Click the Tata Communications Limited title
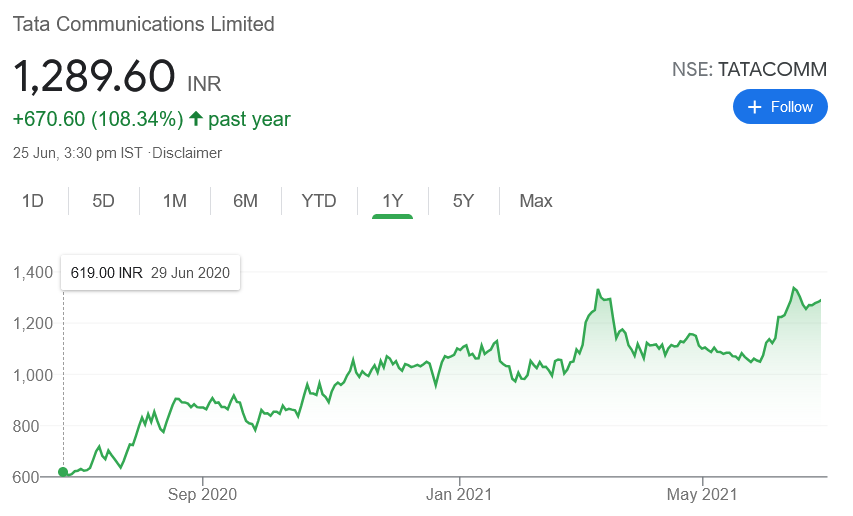This screenshot has width=853, height=516. tap(143, 23)
